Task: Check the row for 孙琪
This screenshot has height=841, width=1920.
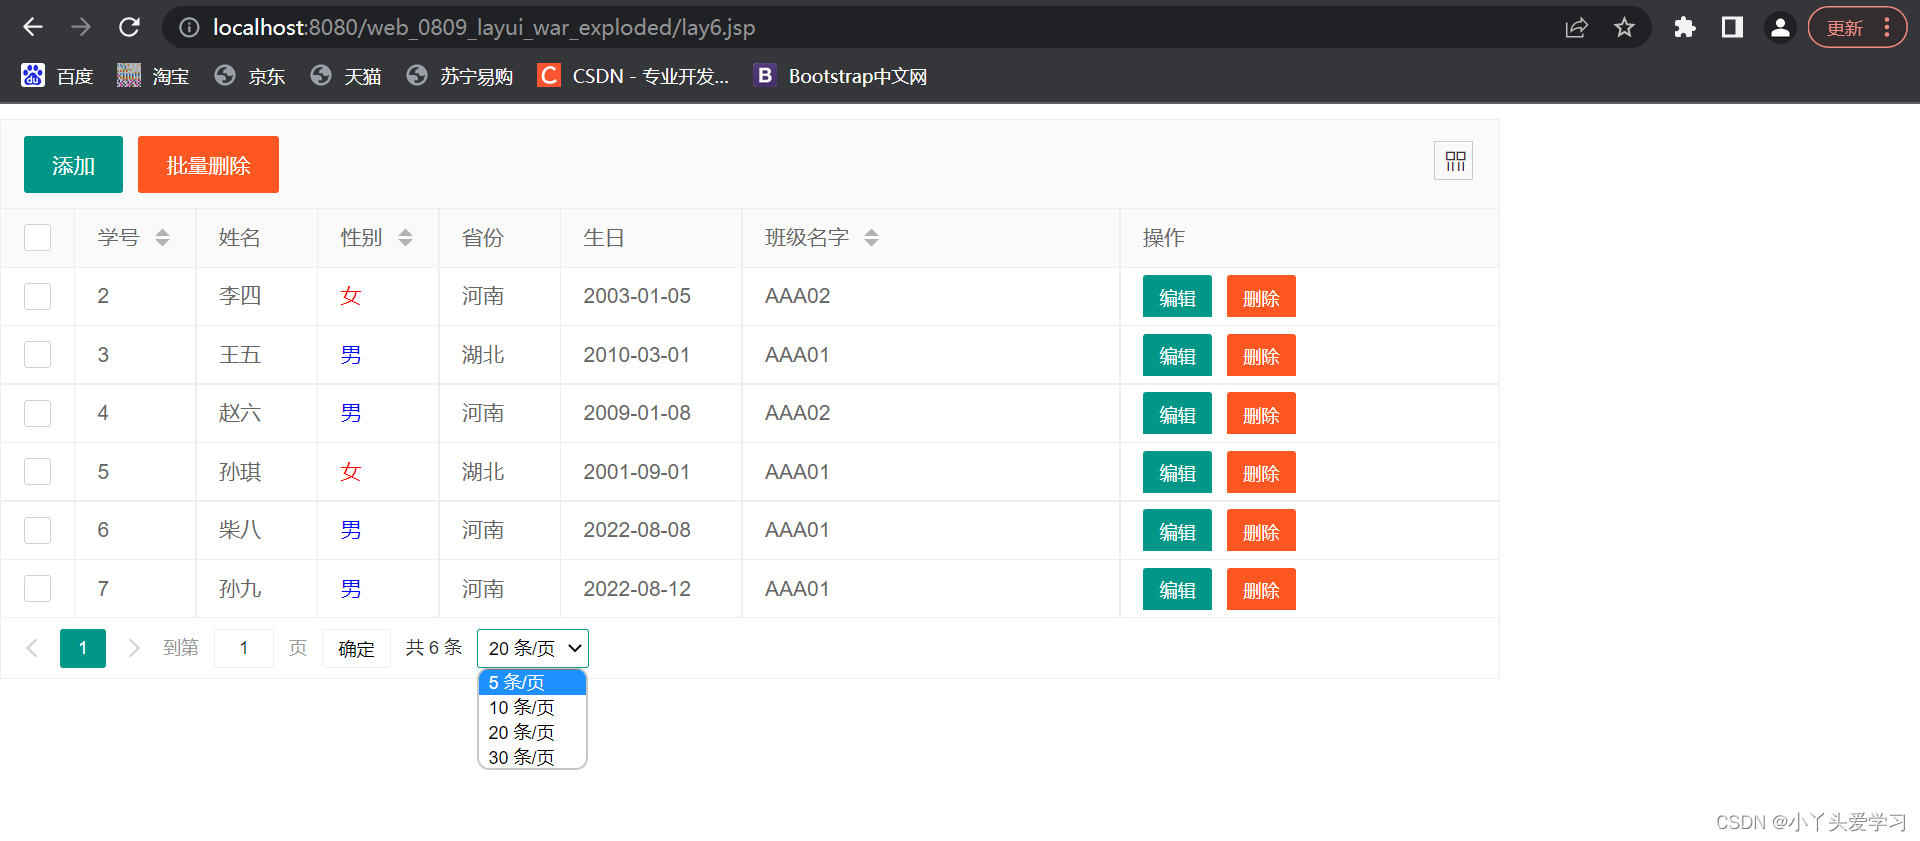Action: (x=38, y=472)
